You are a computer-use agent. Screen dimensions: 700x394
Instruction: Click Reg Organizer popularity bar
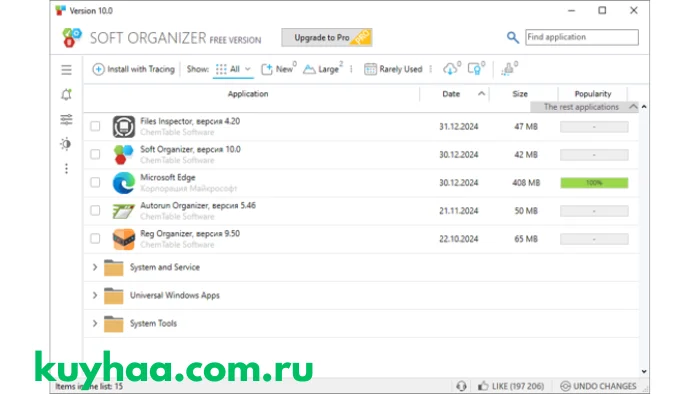[594, 239]
